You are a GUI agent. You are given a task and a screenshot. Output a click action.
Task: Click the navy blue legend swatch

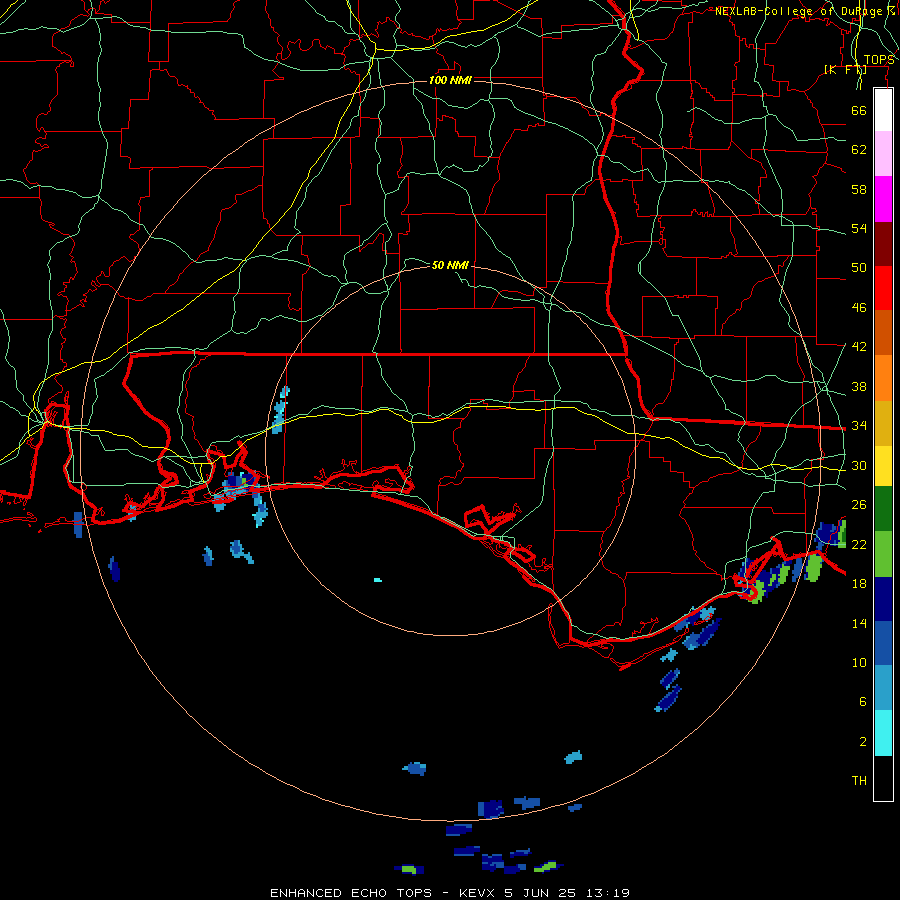coord(883,599)
